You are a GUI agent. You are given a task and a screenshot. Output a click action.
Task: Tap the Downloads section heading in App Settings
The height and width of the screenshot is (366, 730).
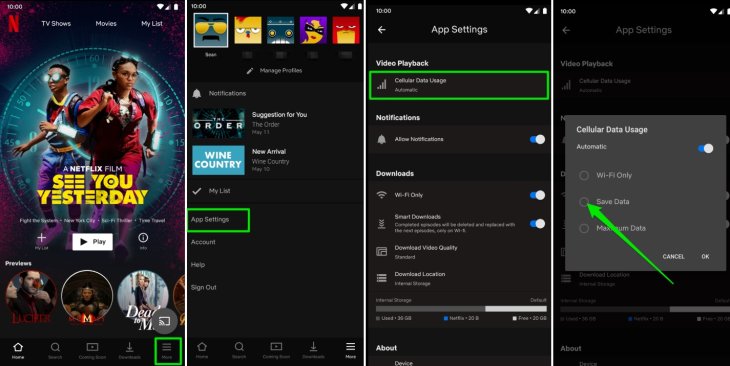(395, 174)
